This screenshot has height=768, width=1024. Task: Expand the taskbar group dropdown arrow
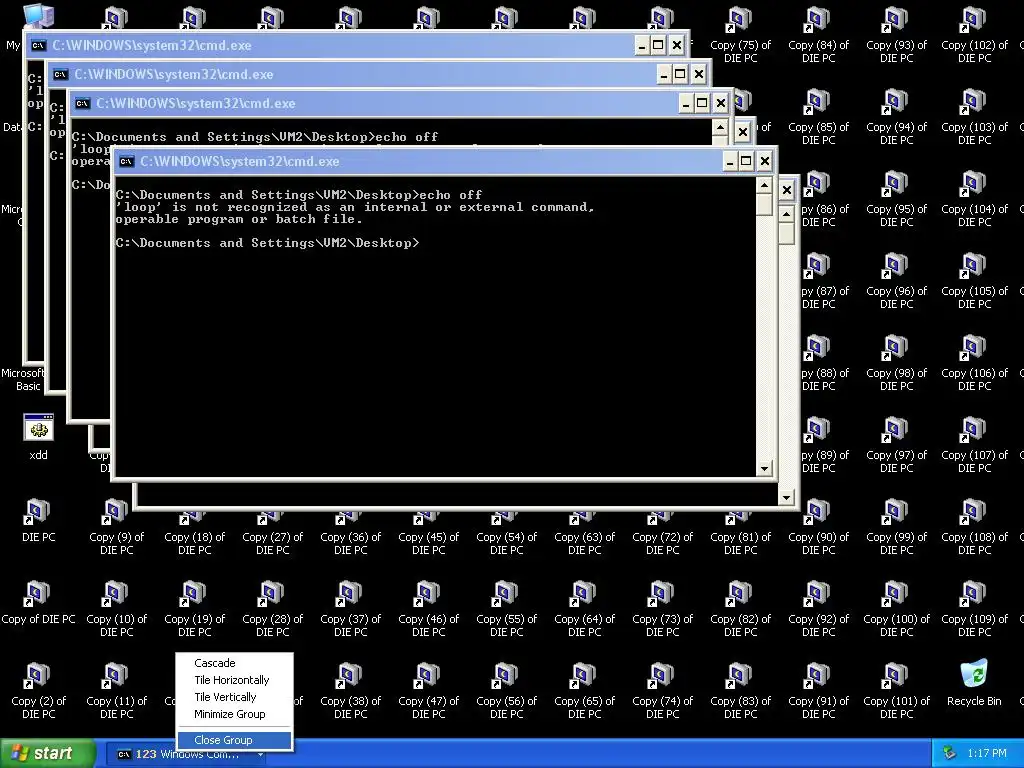point(260,755)
